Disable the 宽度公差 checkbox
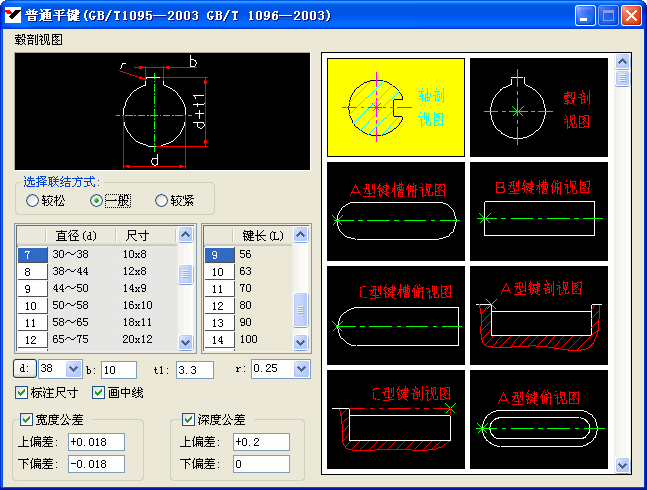Screen dimensions: 647x490 [x=27, y=420]
